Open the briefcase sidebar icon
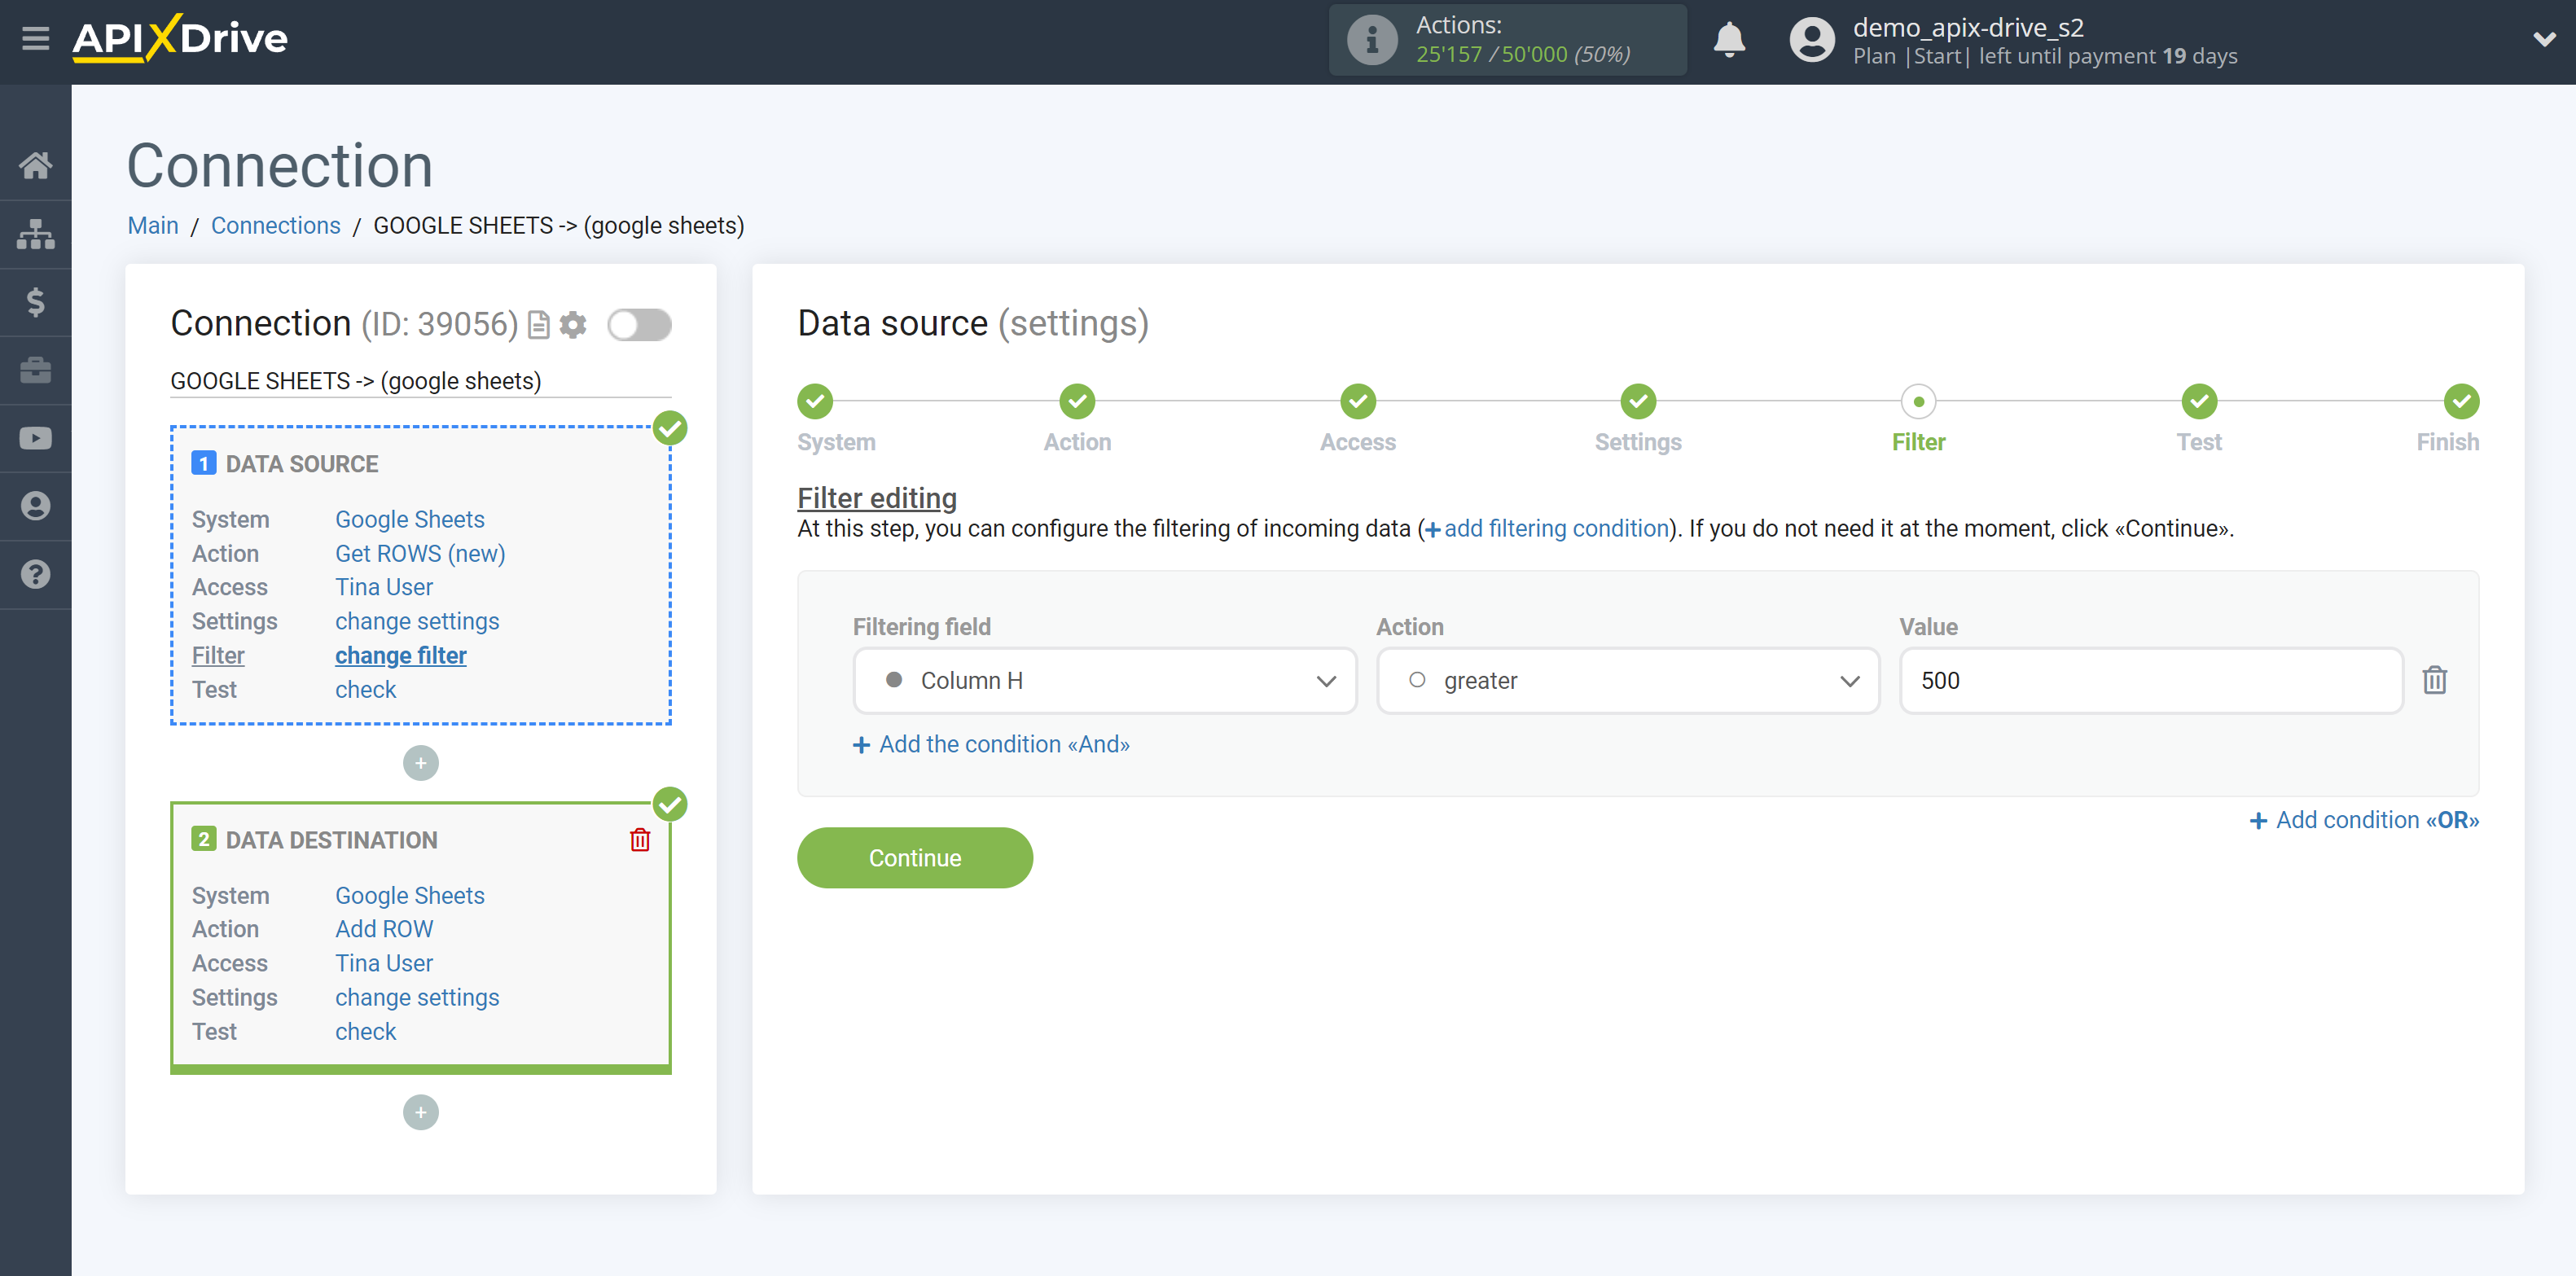2576x1276 pixels. point(35,370)
